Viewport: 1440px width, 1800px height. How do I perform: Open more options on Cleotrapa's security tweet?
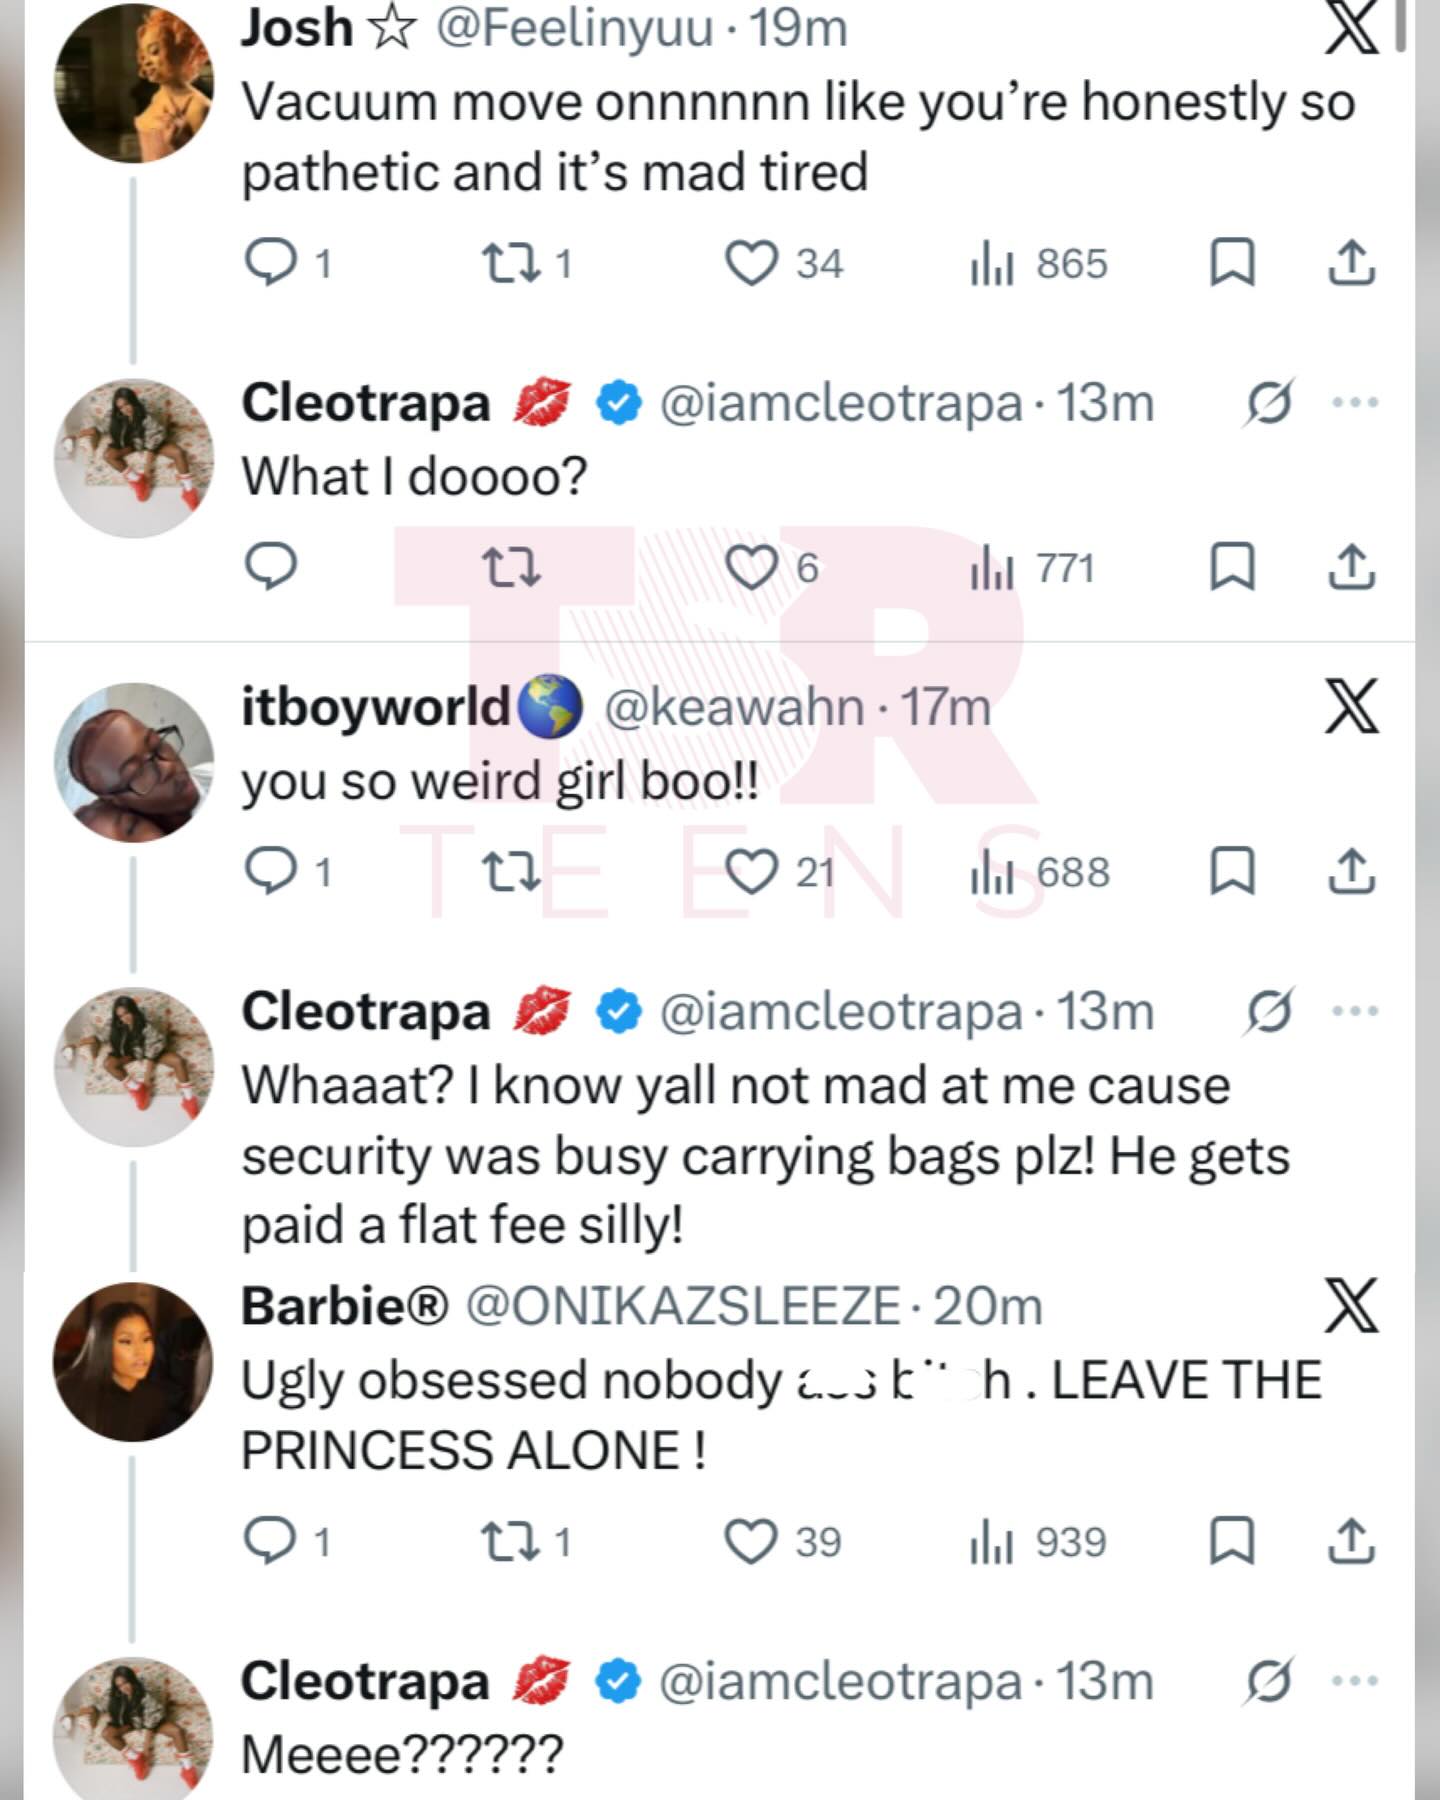(1355, 1011)
